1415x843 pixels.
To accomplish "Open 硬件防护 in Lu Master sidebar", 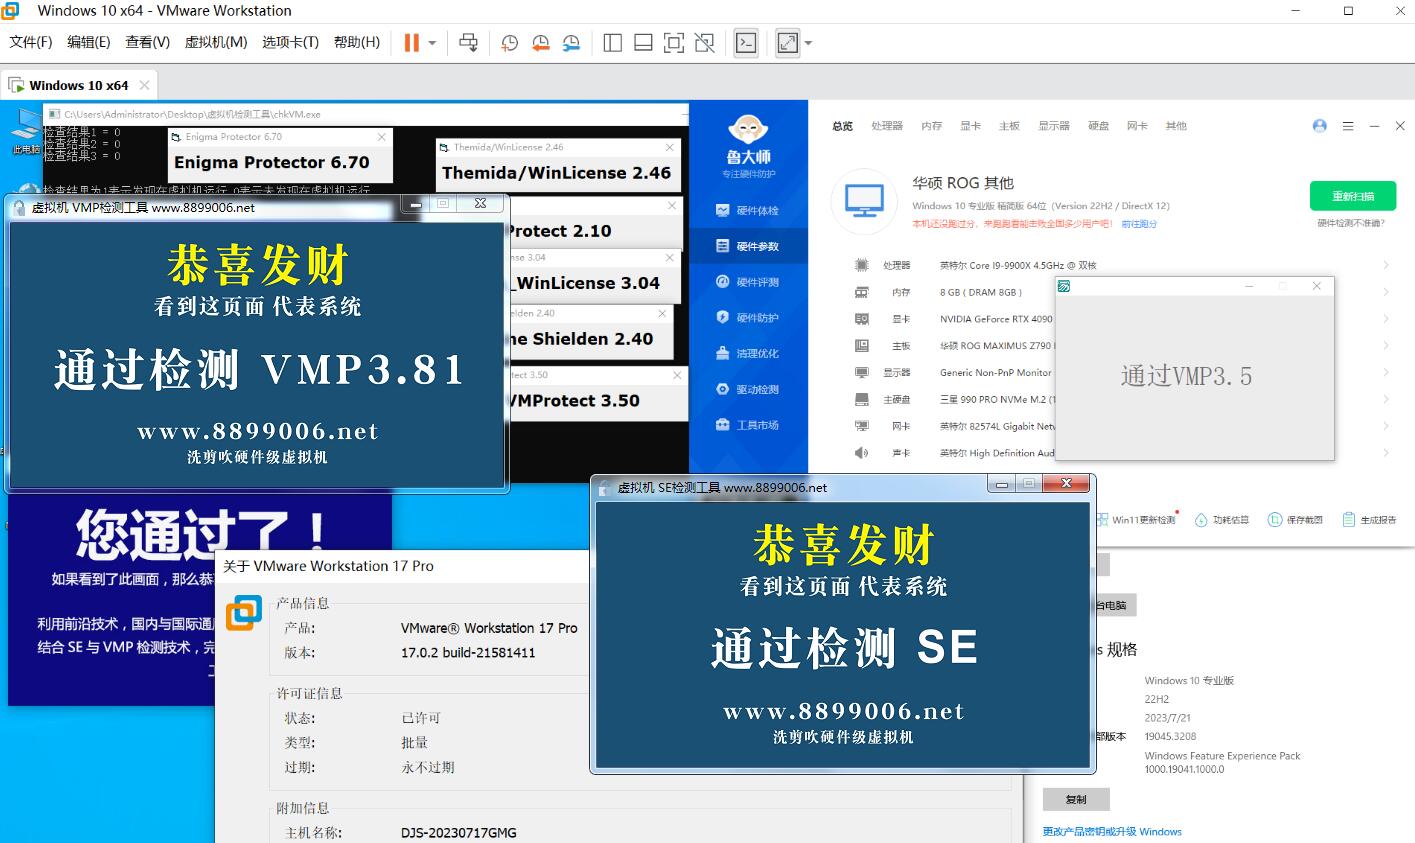I will pos(748,317).
